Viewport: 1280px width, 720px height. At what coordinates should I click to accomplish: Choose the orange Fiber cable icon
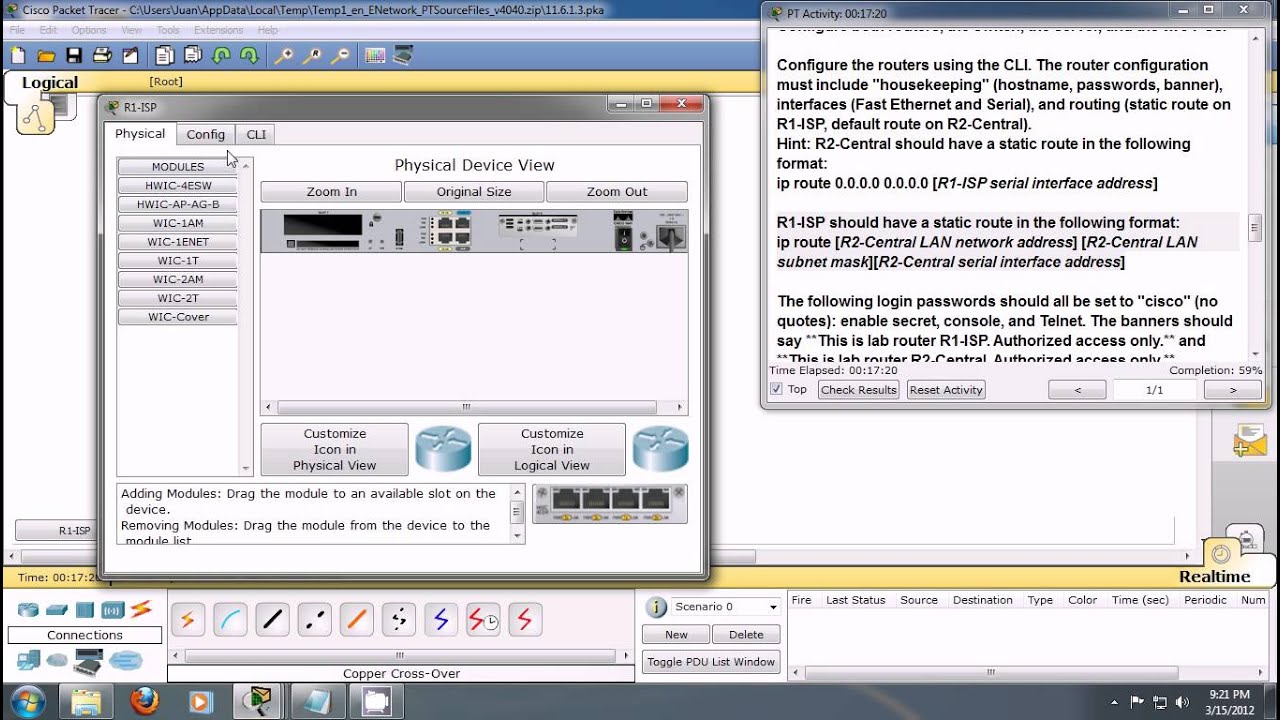357,620
